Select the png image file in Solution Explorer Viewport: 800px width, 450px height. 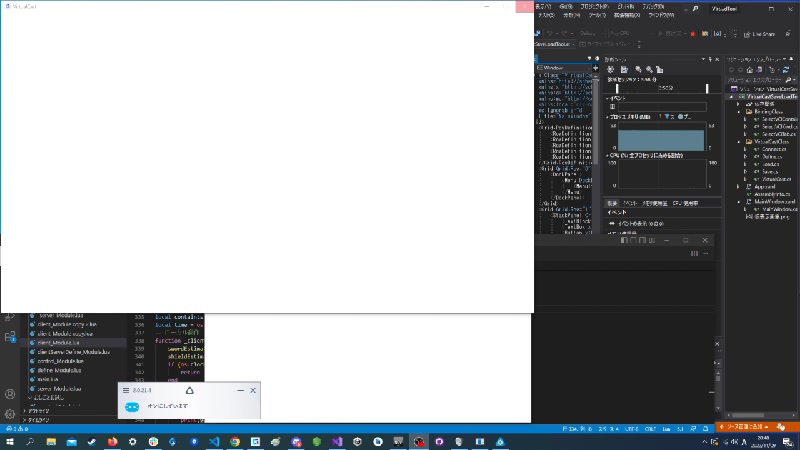coord(771,217)
